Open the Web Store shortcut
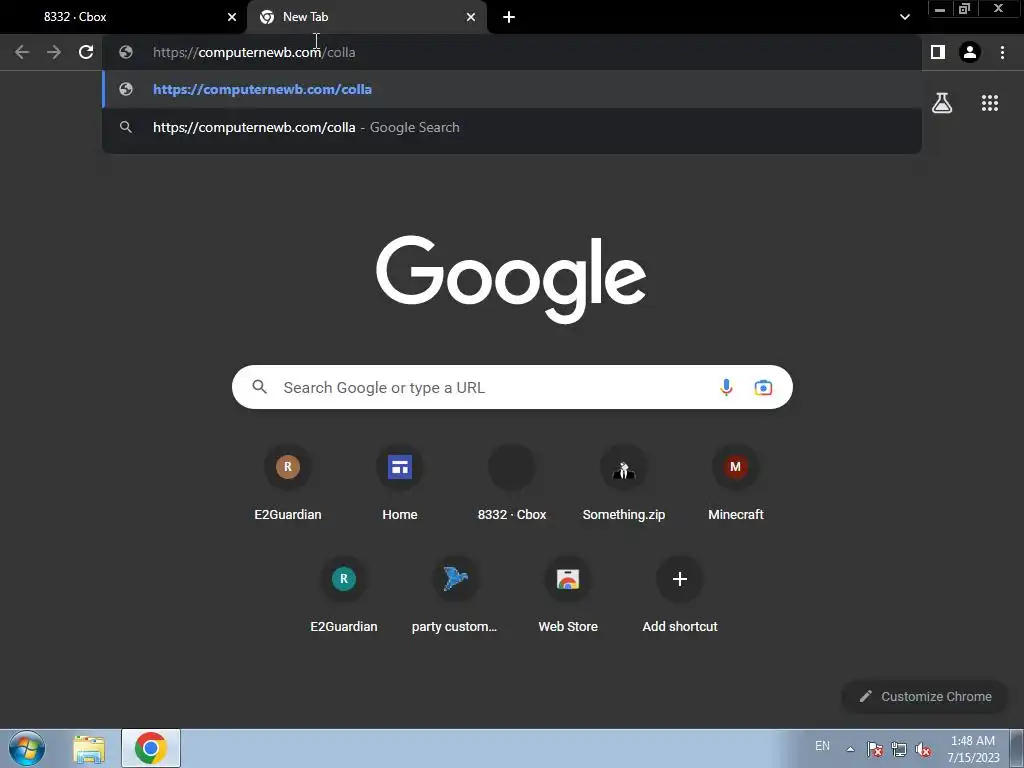The image size is (1024, 768). pos(568,596)
